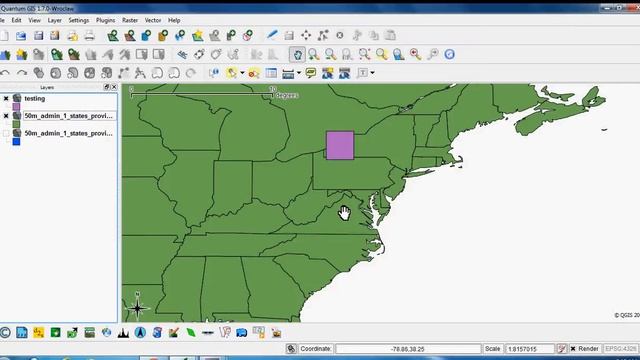Screen dimensions: 640x360
Task: Open the Text Annotation dropdown arrow
Action: pos(372,73)
